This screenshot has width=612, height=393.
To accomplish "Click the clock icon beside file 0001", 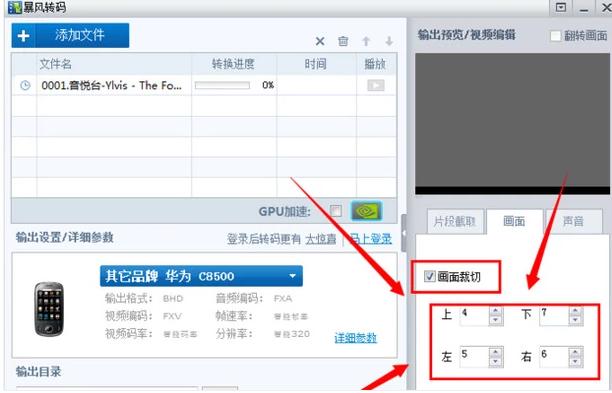I will 25,85.
